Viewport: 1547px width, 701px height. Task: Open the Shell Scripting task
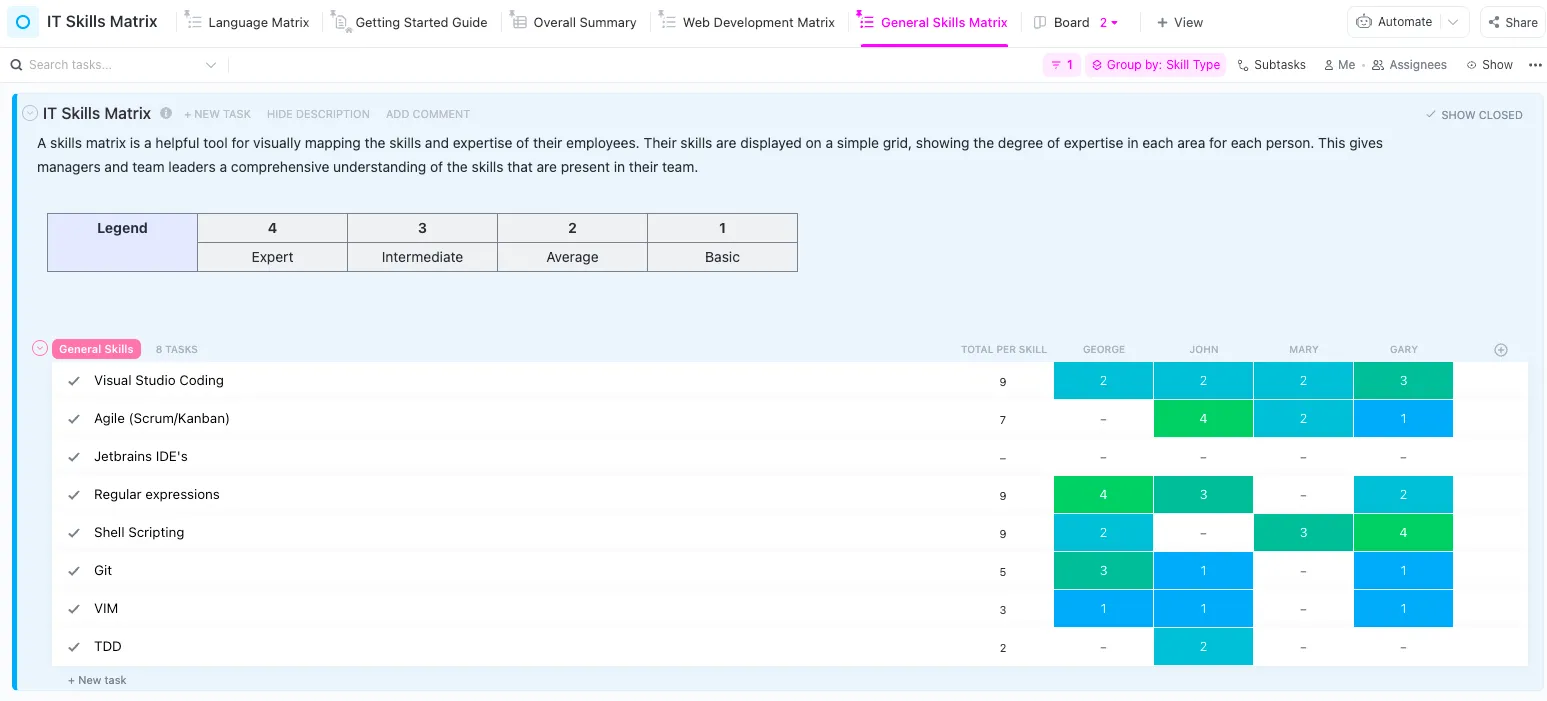point(139,533)
